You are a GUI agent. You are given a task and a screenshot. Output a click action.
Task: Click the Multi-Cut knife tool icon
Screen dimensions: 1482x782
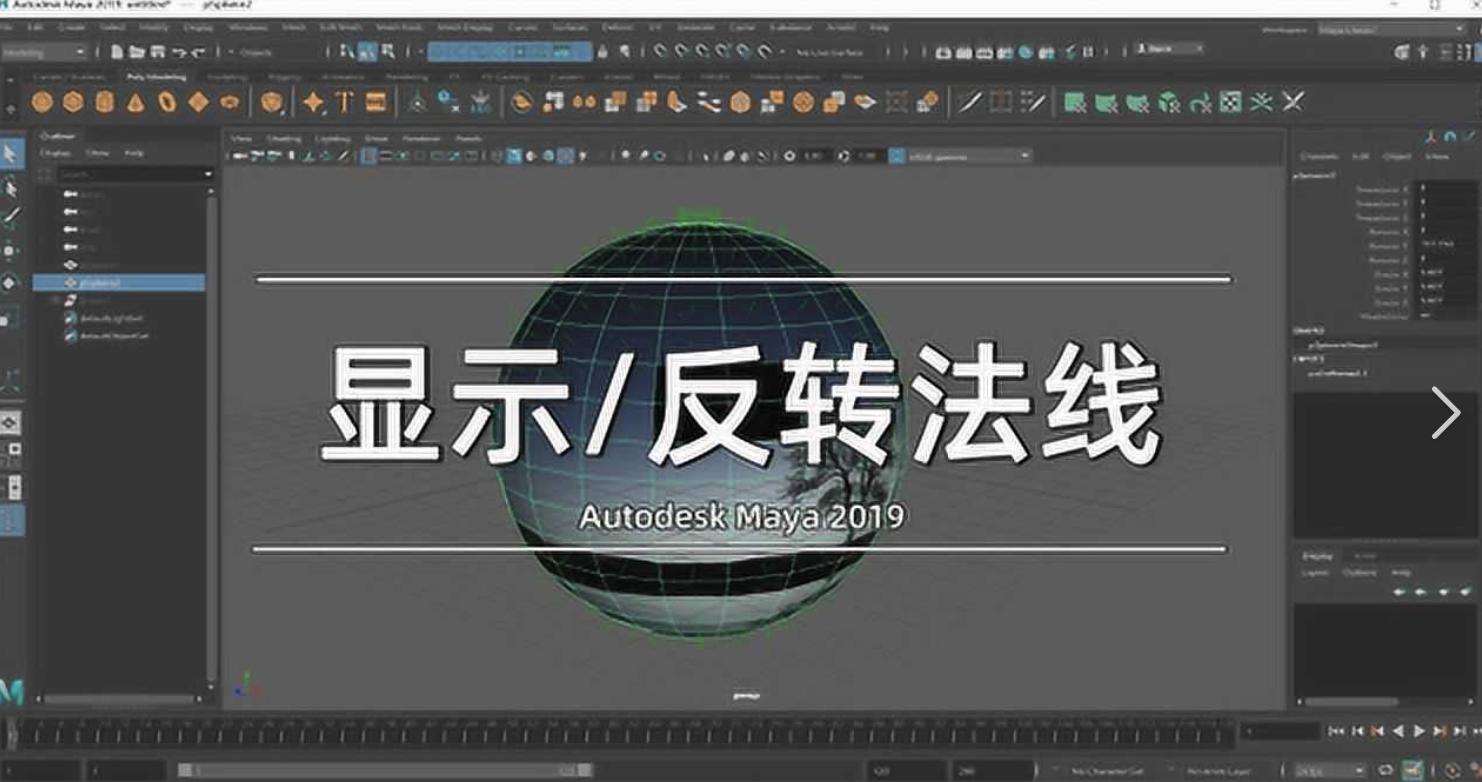coord(968,102)
